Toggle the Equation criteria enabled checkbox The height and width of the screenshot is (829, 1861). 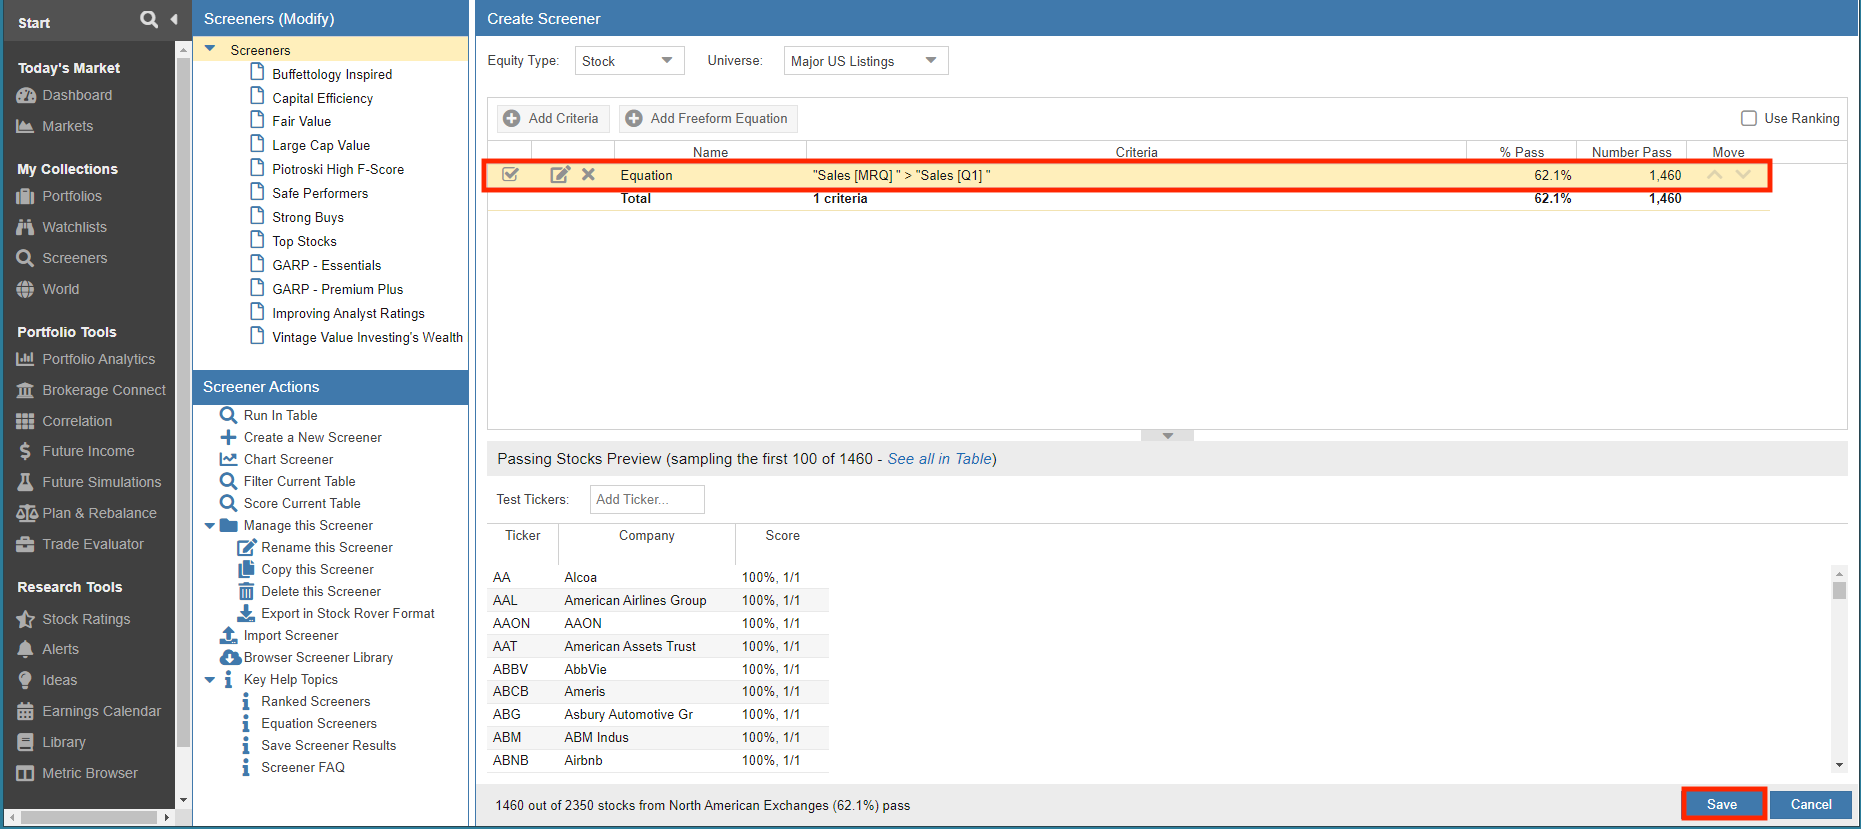click(x=510, y=174)
